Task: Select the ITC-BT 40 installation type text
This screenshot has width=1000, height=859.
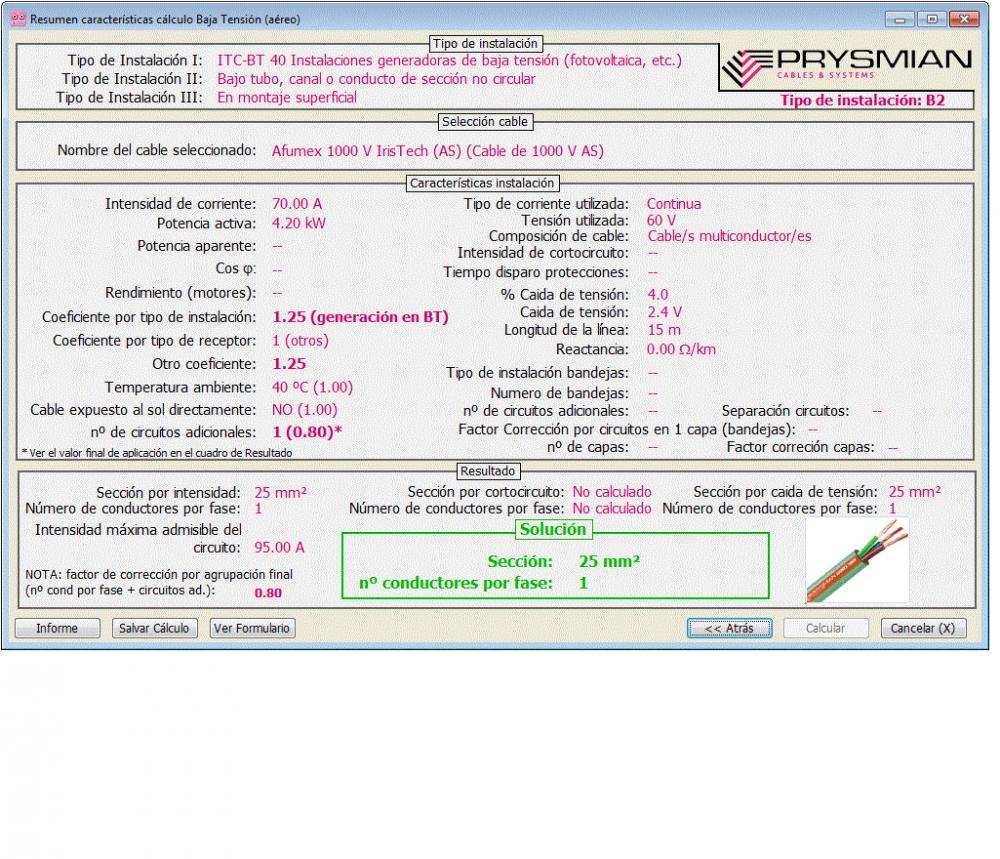Action: (449, 61)
